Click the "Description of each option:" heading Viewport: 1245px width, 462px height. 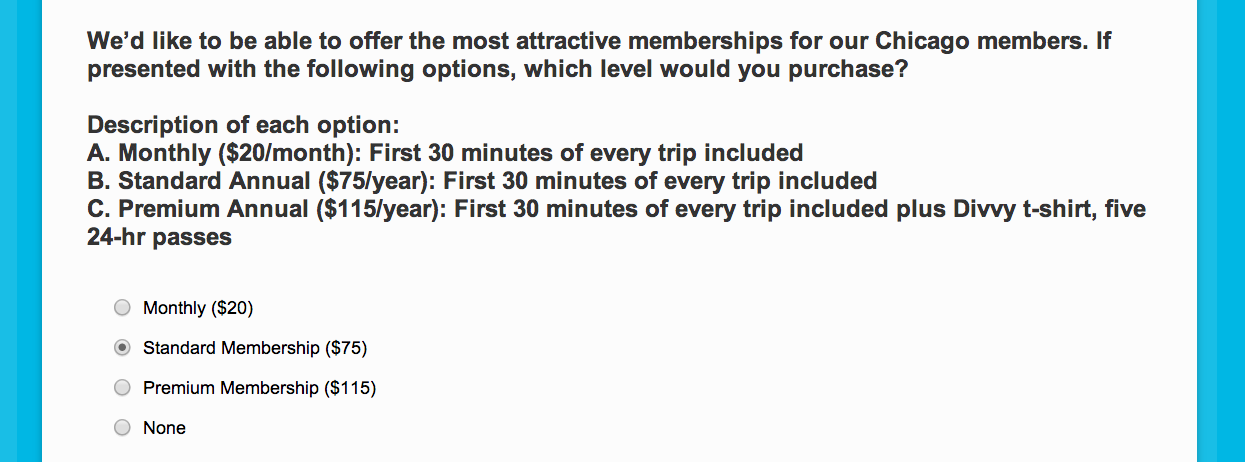coord(243,126)
